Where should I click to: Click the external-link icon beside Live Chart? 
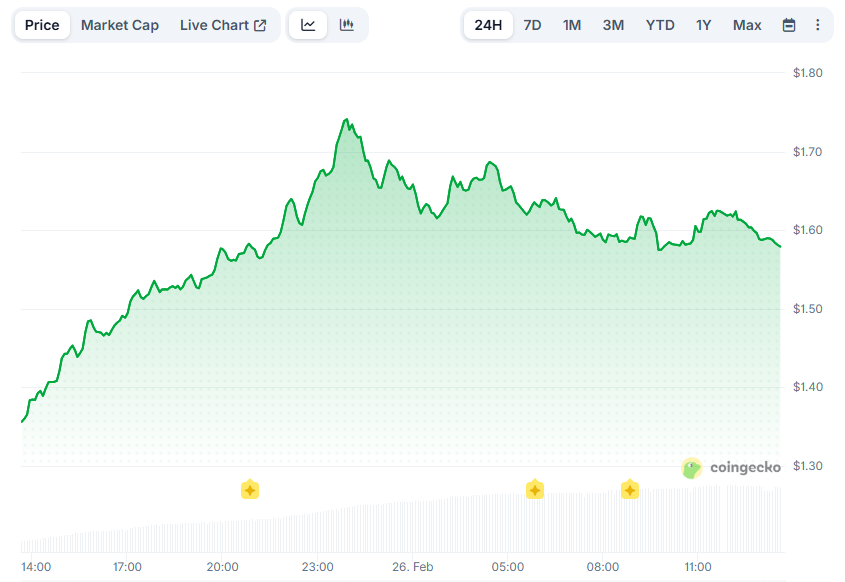(x=261, y=24)
